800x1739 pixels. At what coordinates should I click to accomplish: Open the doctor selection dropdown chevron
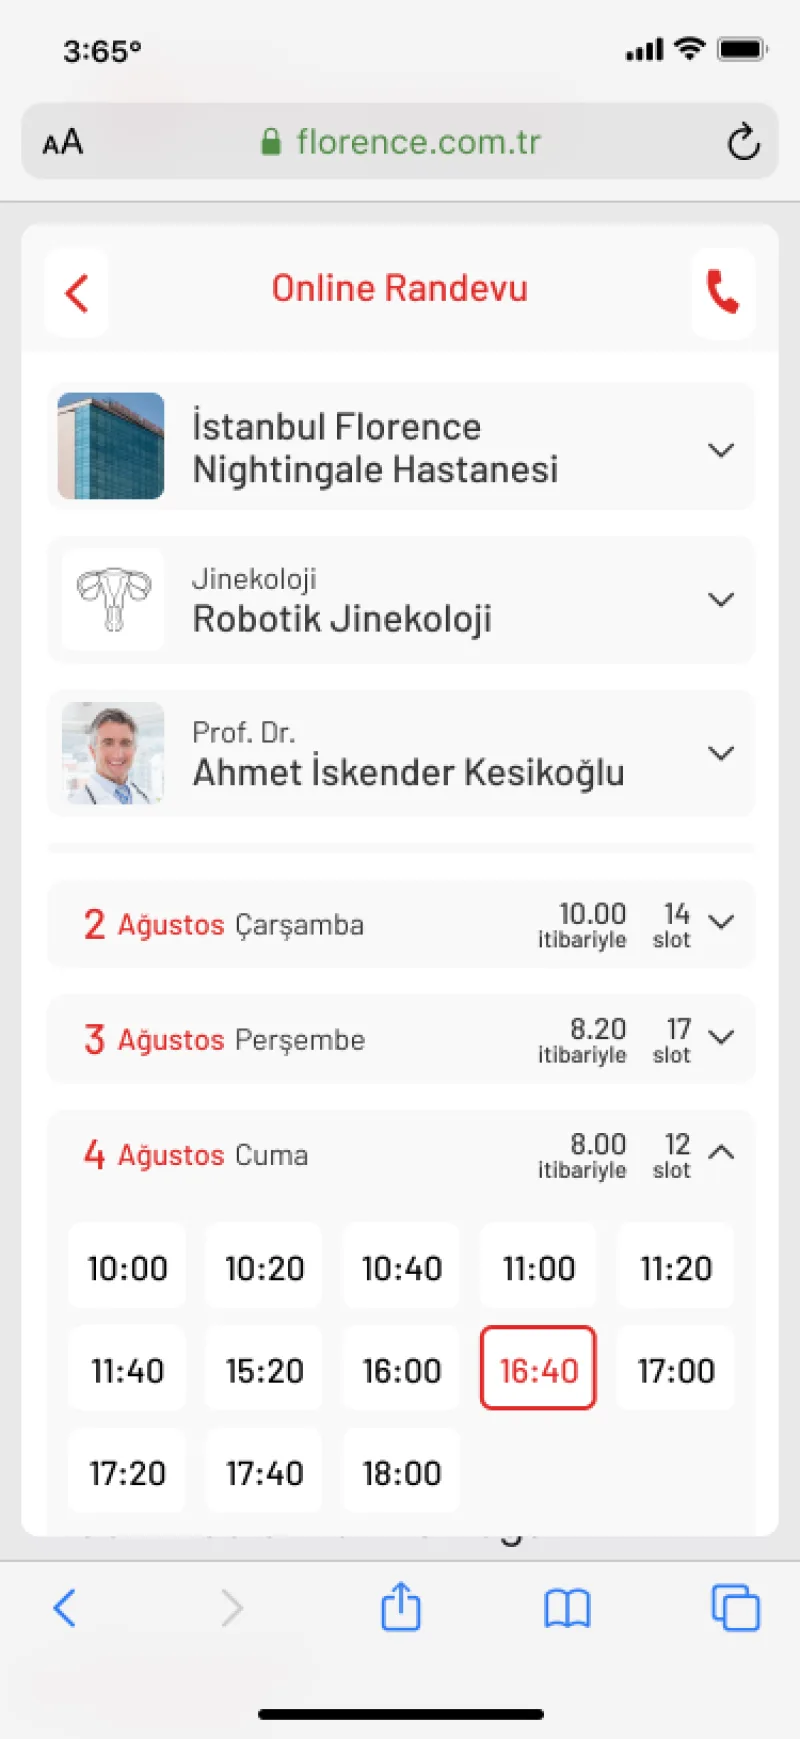click(x=721, y=753)
